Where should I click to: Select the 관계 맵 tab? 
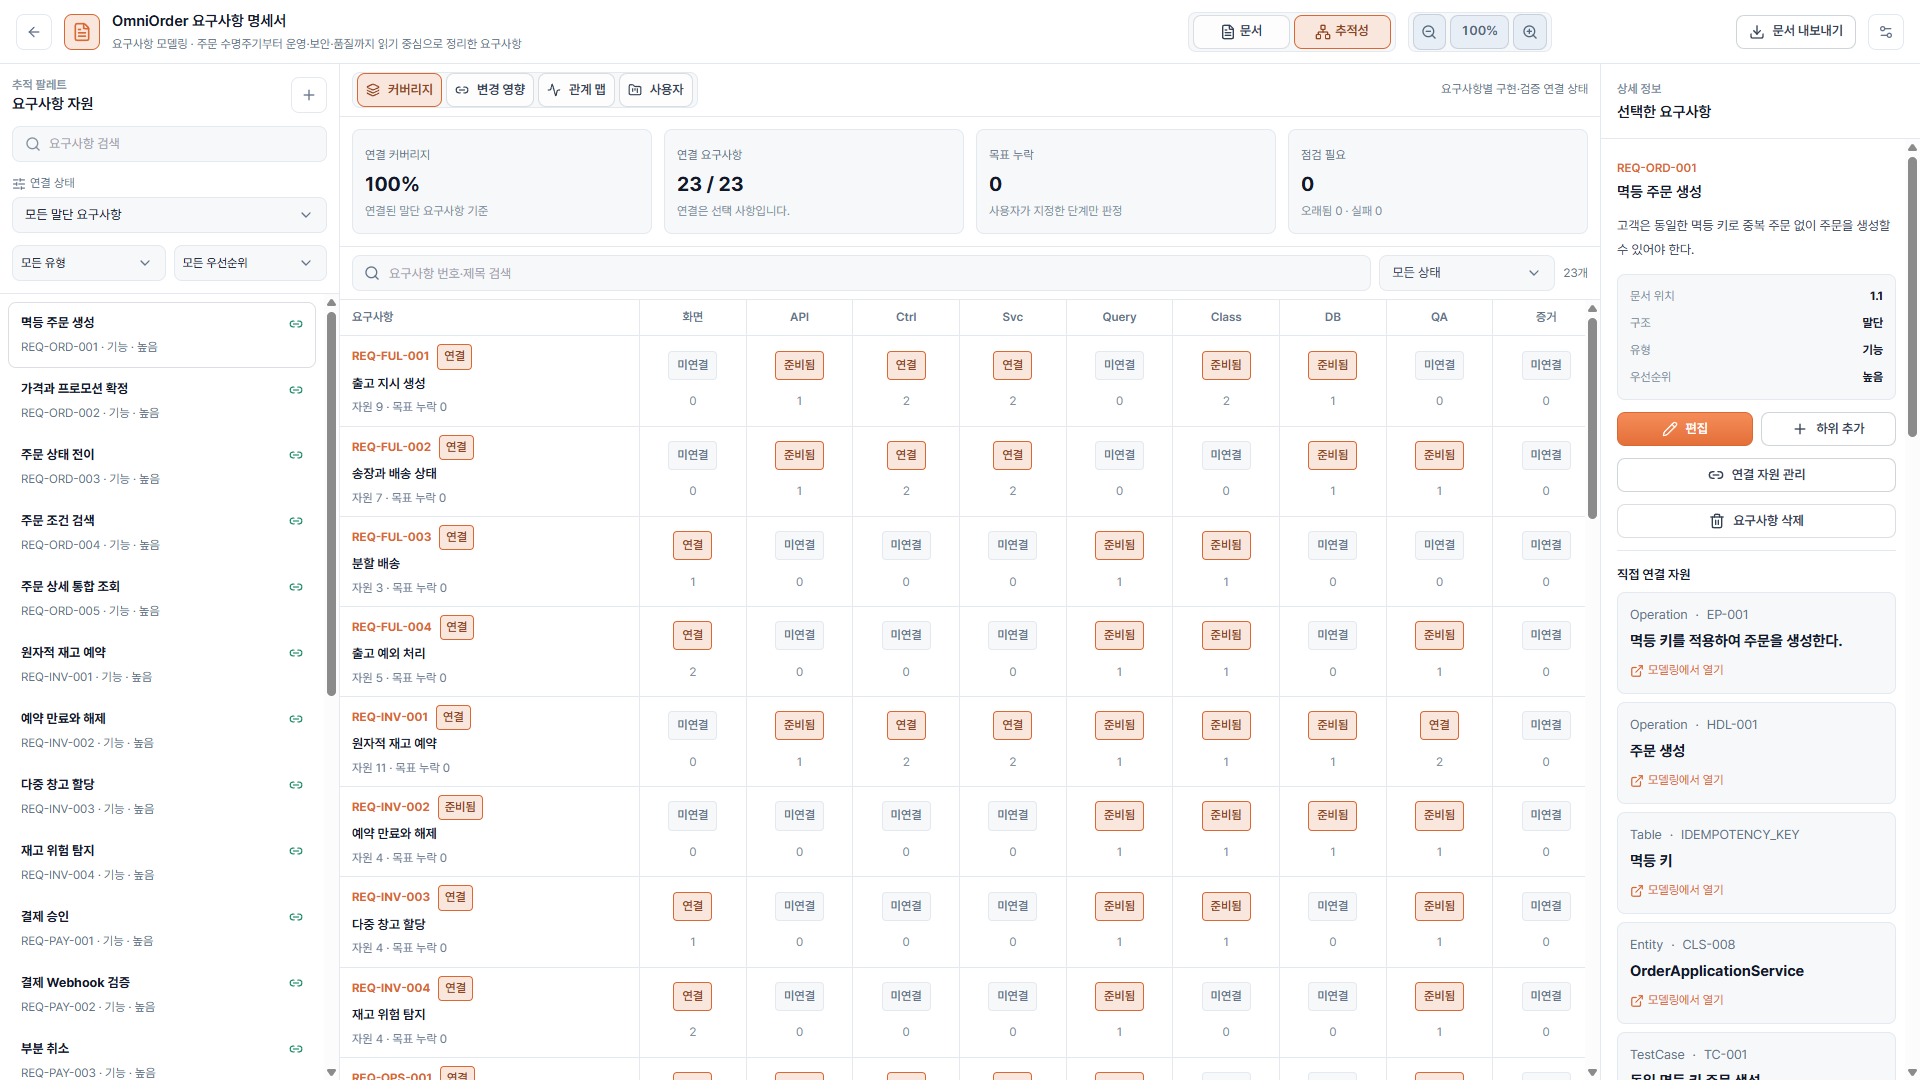pos(576,90)
